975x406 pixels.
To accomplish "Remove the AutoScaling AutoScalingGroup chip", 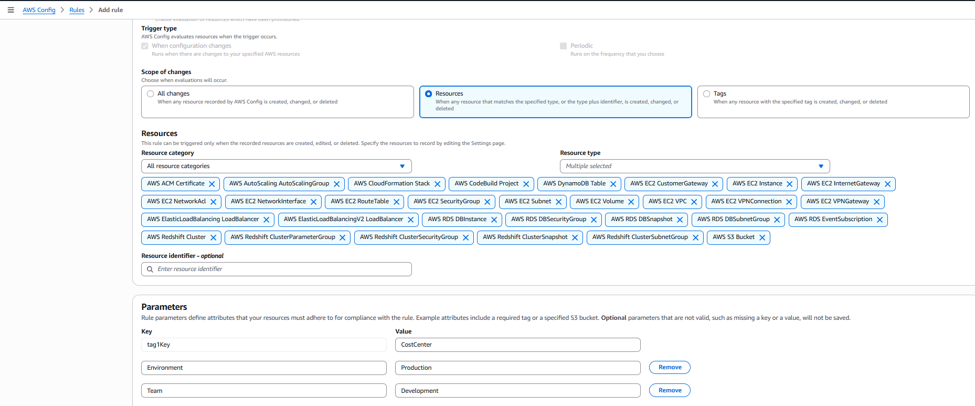I will (337, 184).
